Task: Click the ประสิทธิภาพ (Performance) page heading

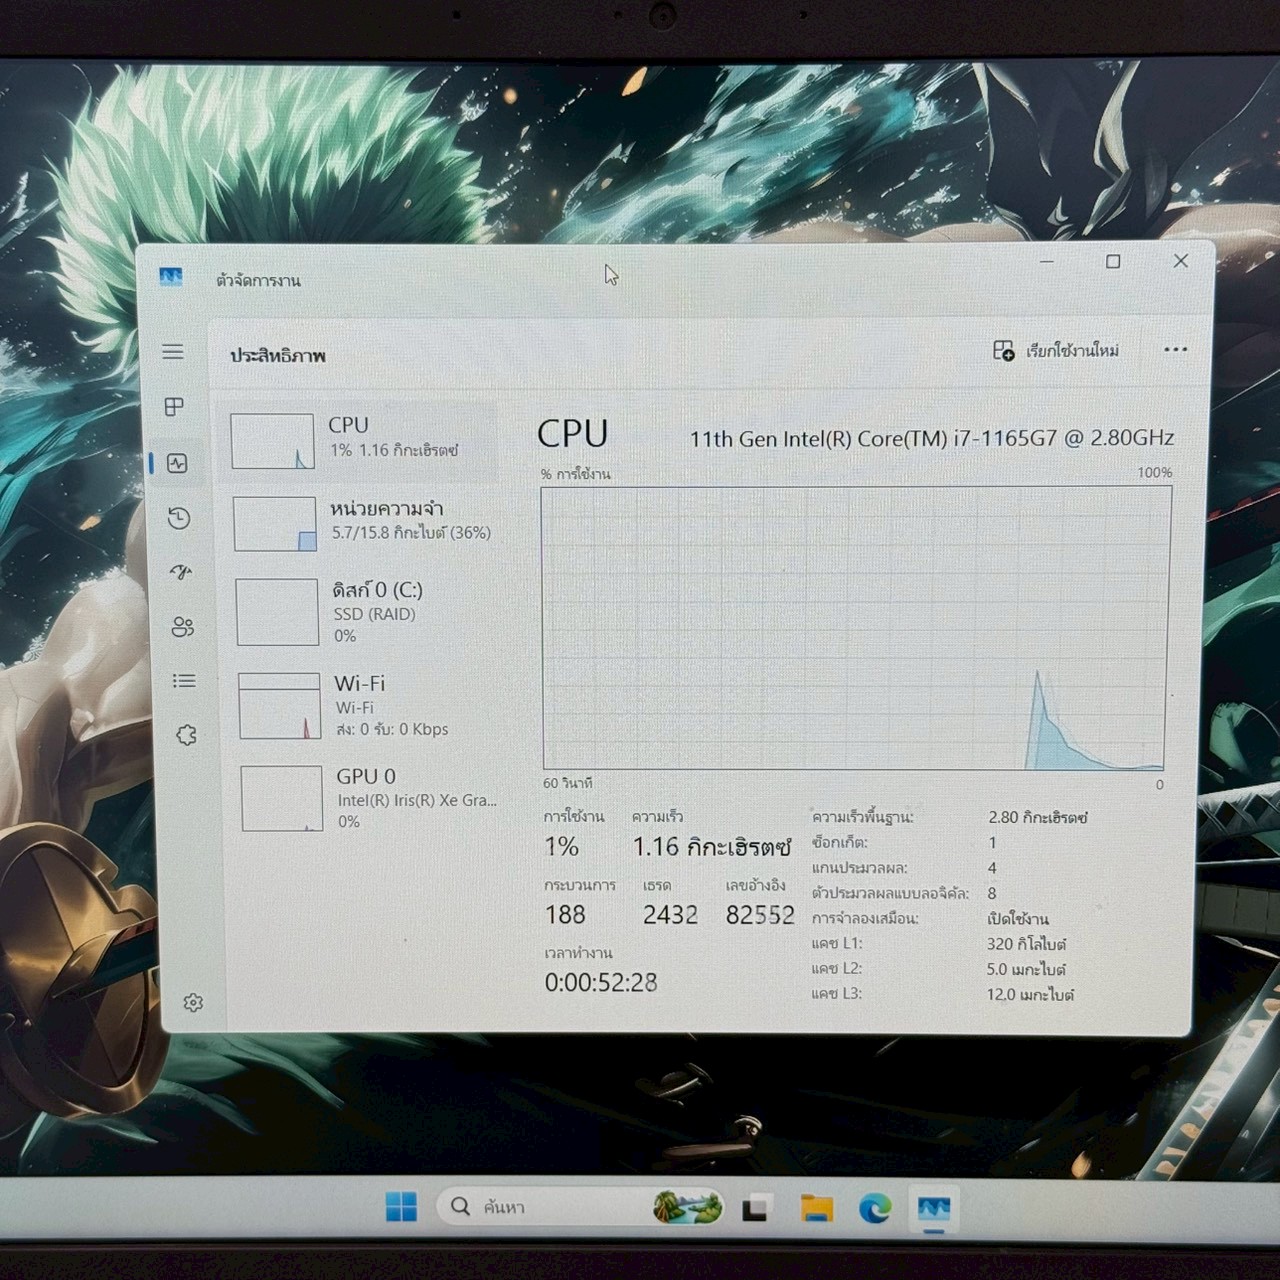Action: [278, 355]
